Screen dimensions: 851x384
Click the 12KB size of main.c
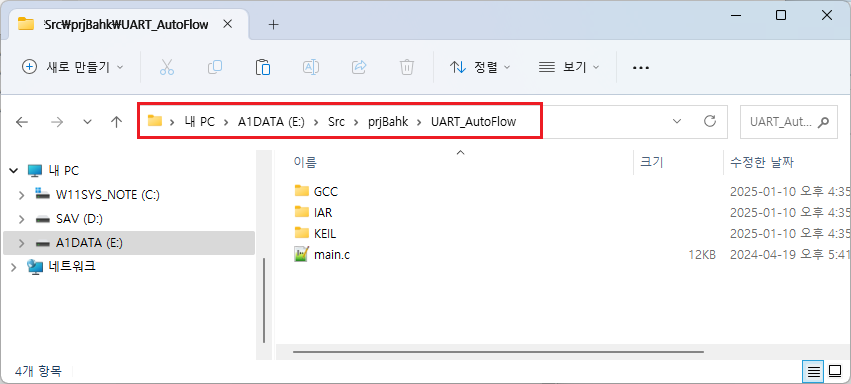(x=701, y=254)
